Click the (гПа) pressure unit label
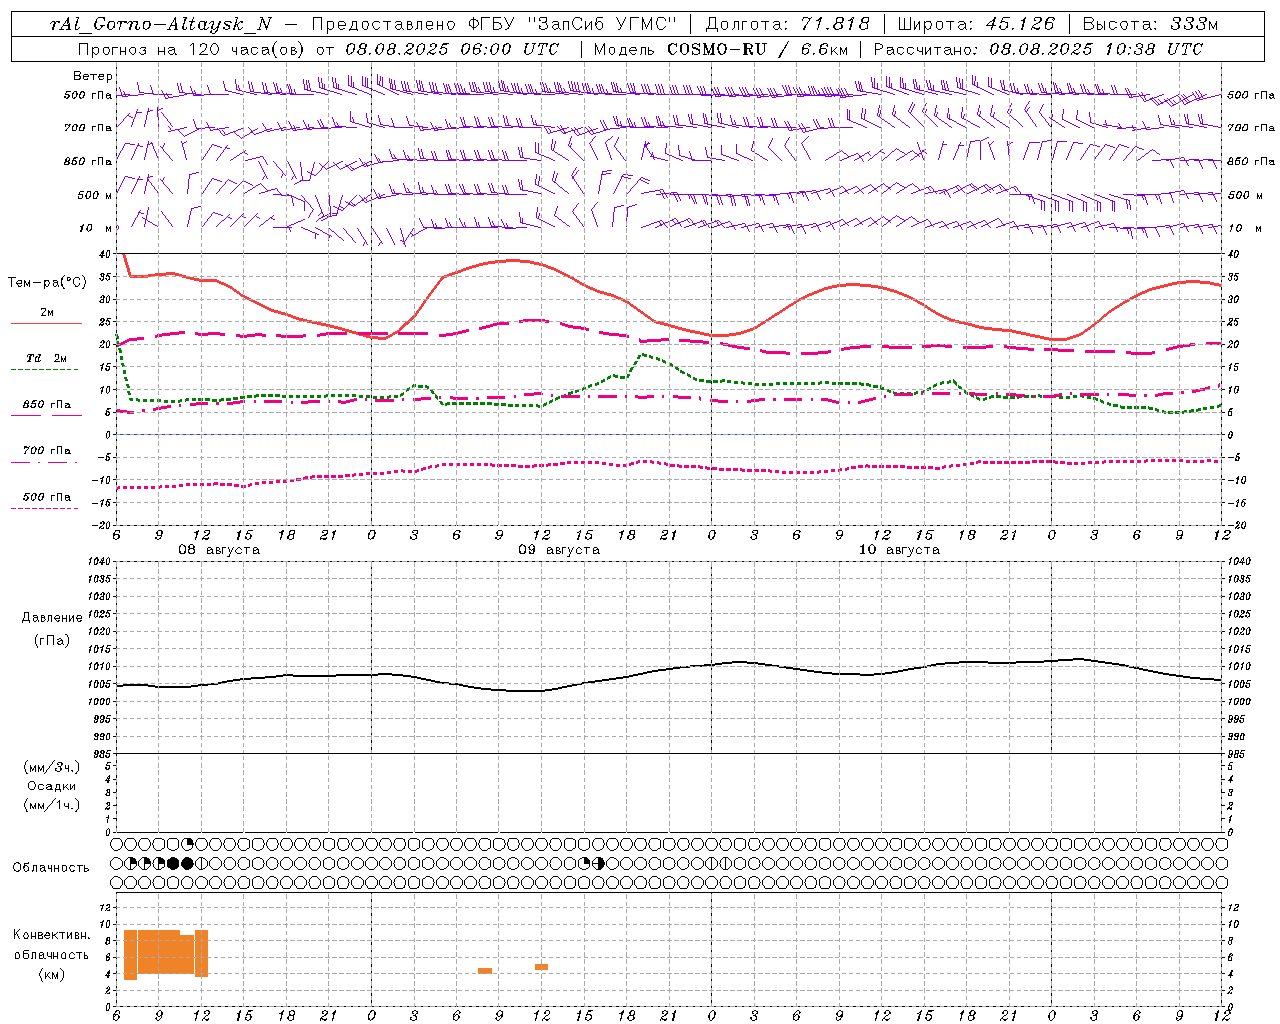Viewport: 1280px width, 1024px height. tap(51, 641)
